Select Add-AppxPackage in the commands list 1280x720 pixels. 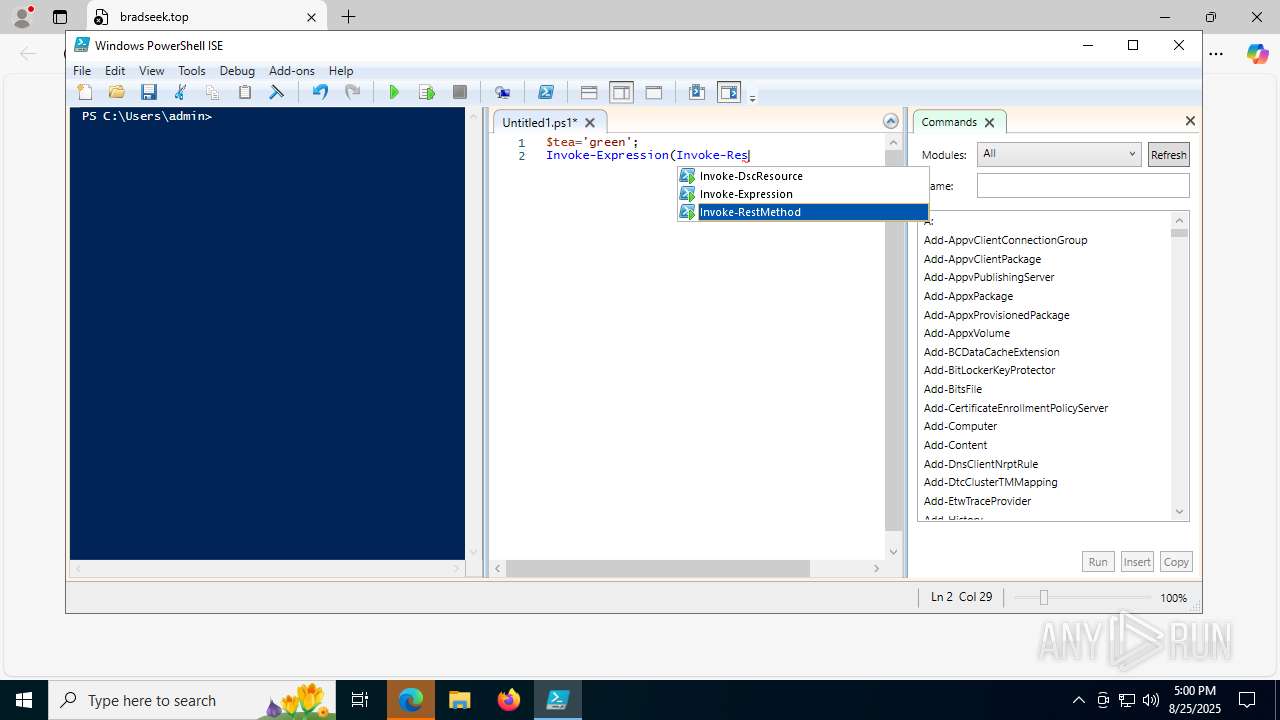(x=968, y=296)
